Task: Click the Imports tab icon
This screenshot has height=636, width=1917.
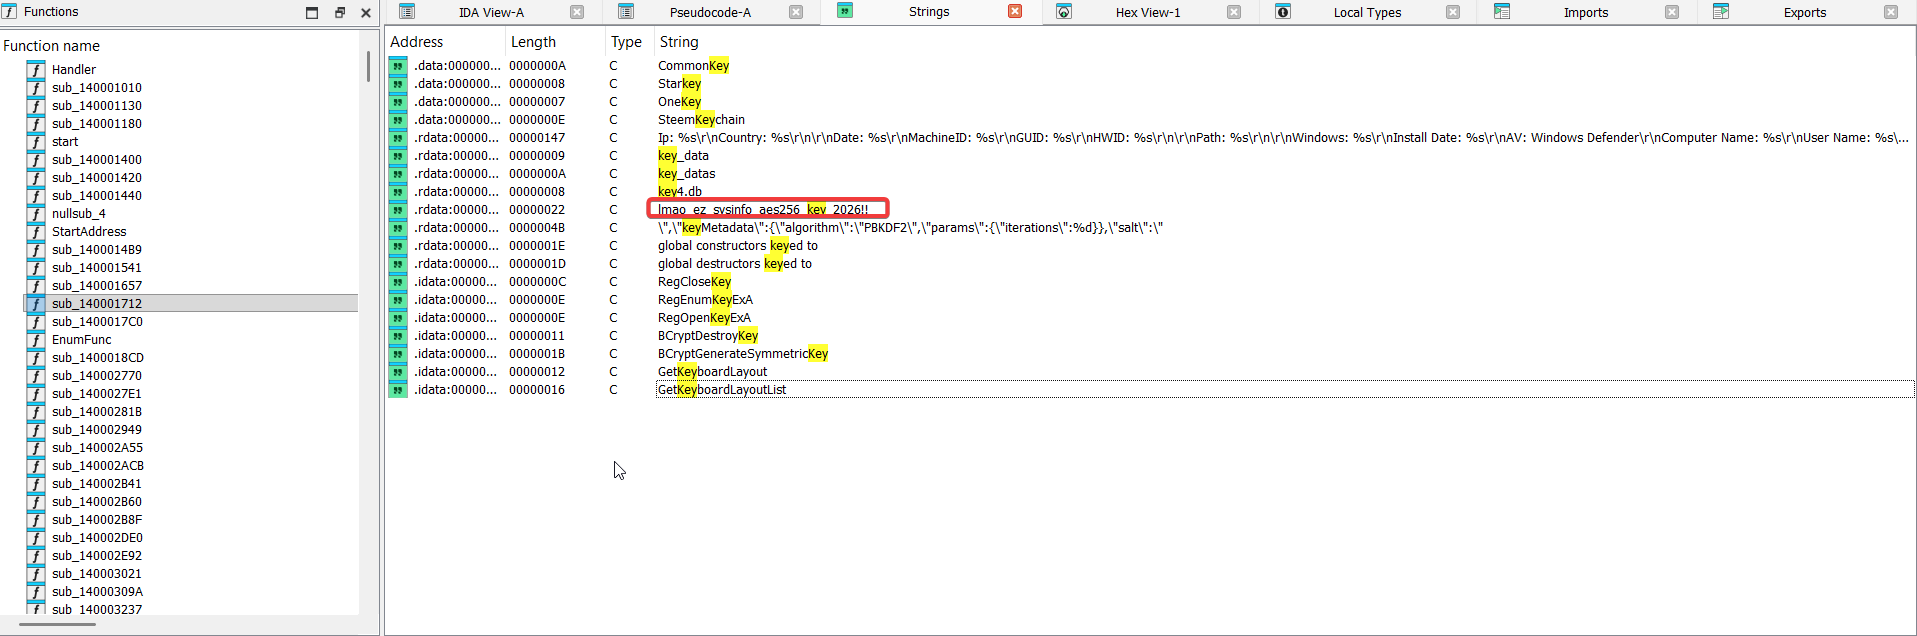Action: click(x=1502, y=11)
